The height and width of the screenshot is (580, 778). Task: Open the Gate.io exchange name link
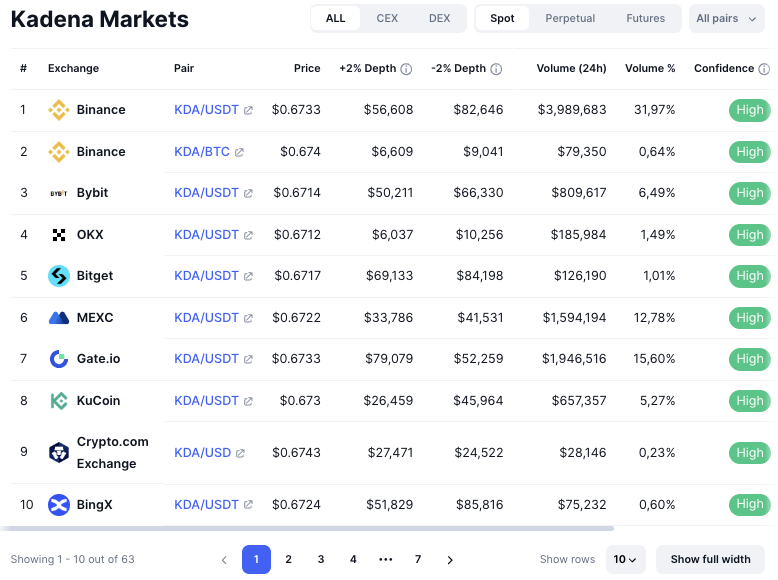click(x=98, y=358)
